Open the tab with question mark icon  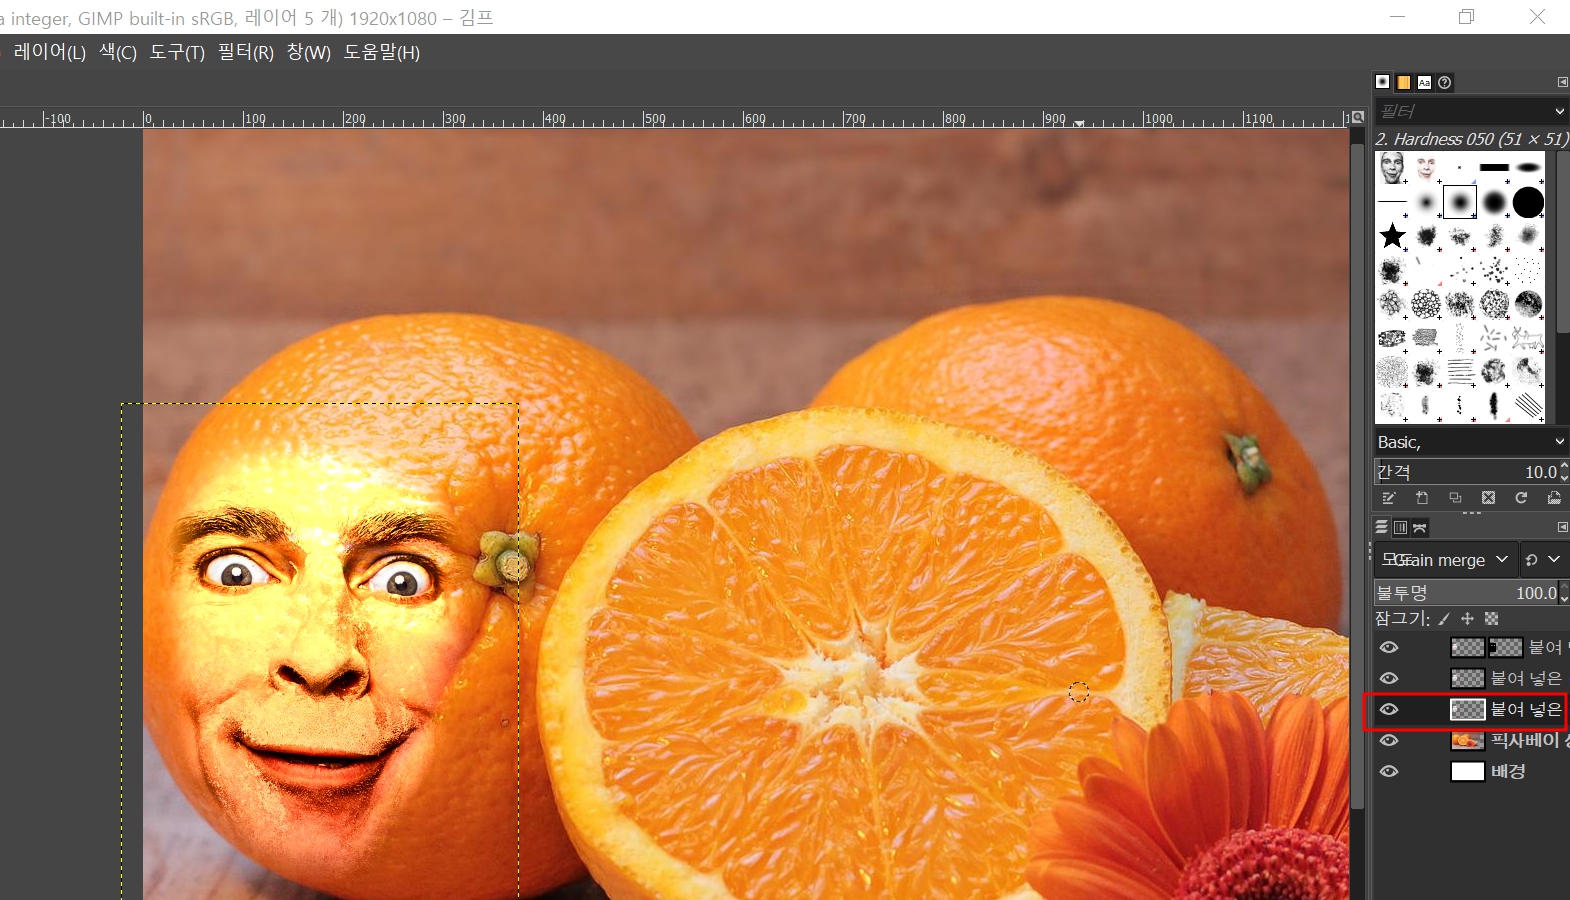point(1444,82)
